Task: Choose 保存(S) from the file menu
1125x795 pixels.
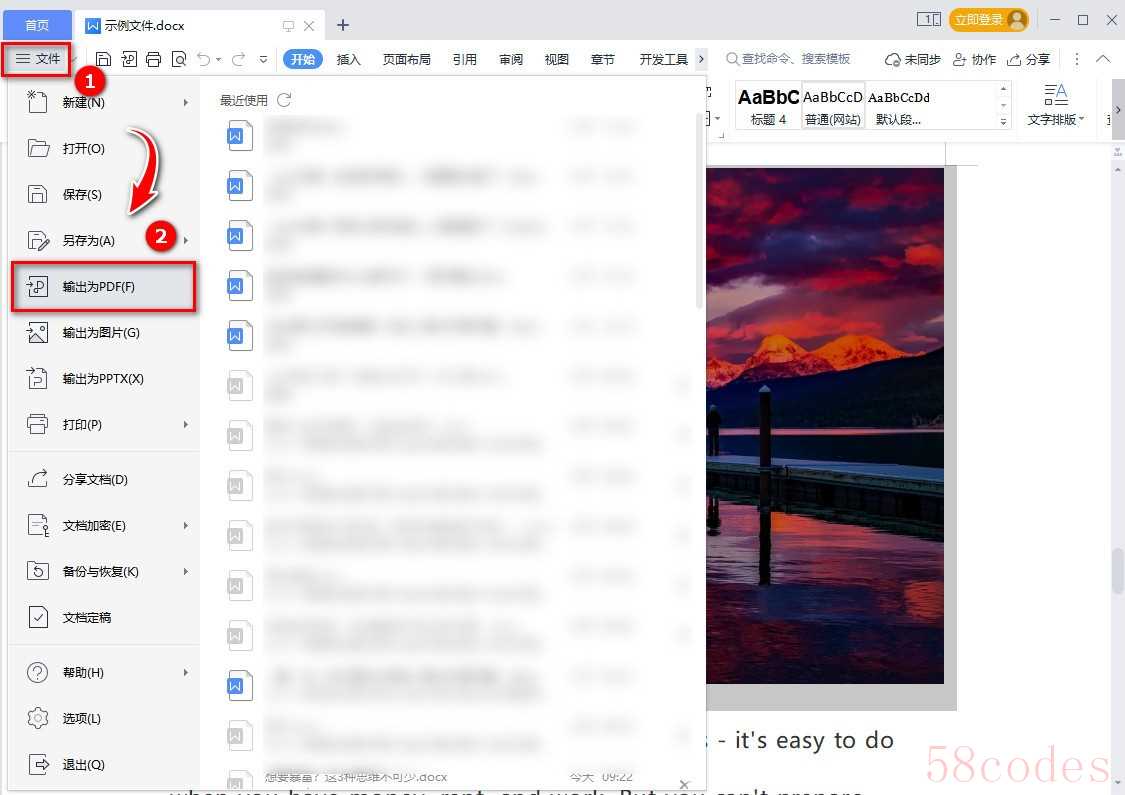Action: coord(105,194)
